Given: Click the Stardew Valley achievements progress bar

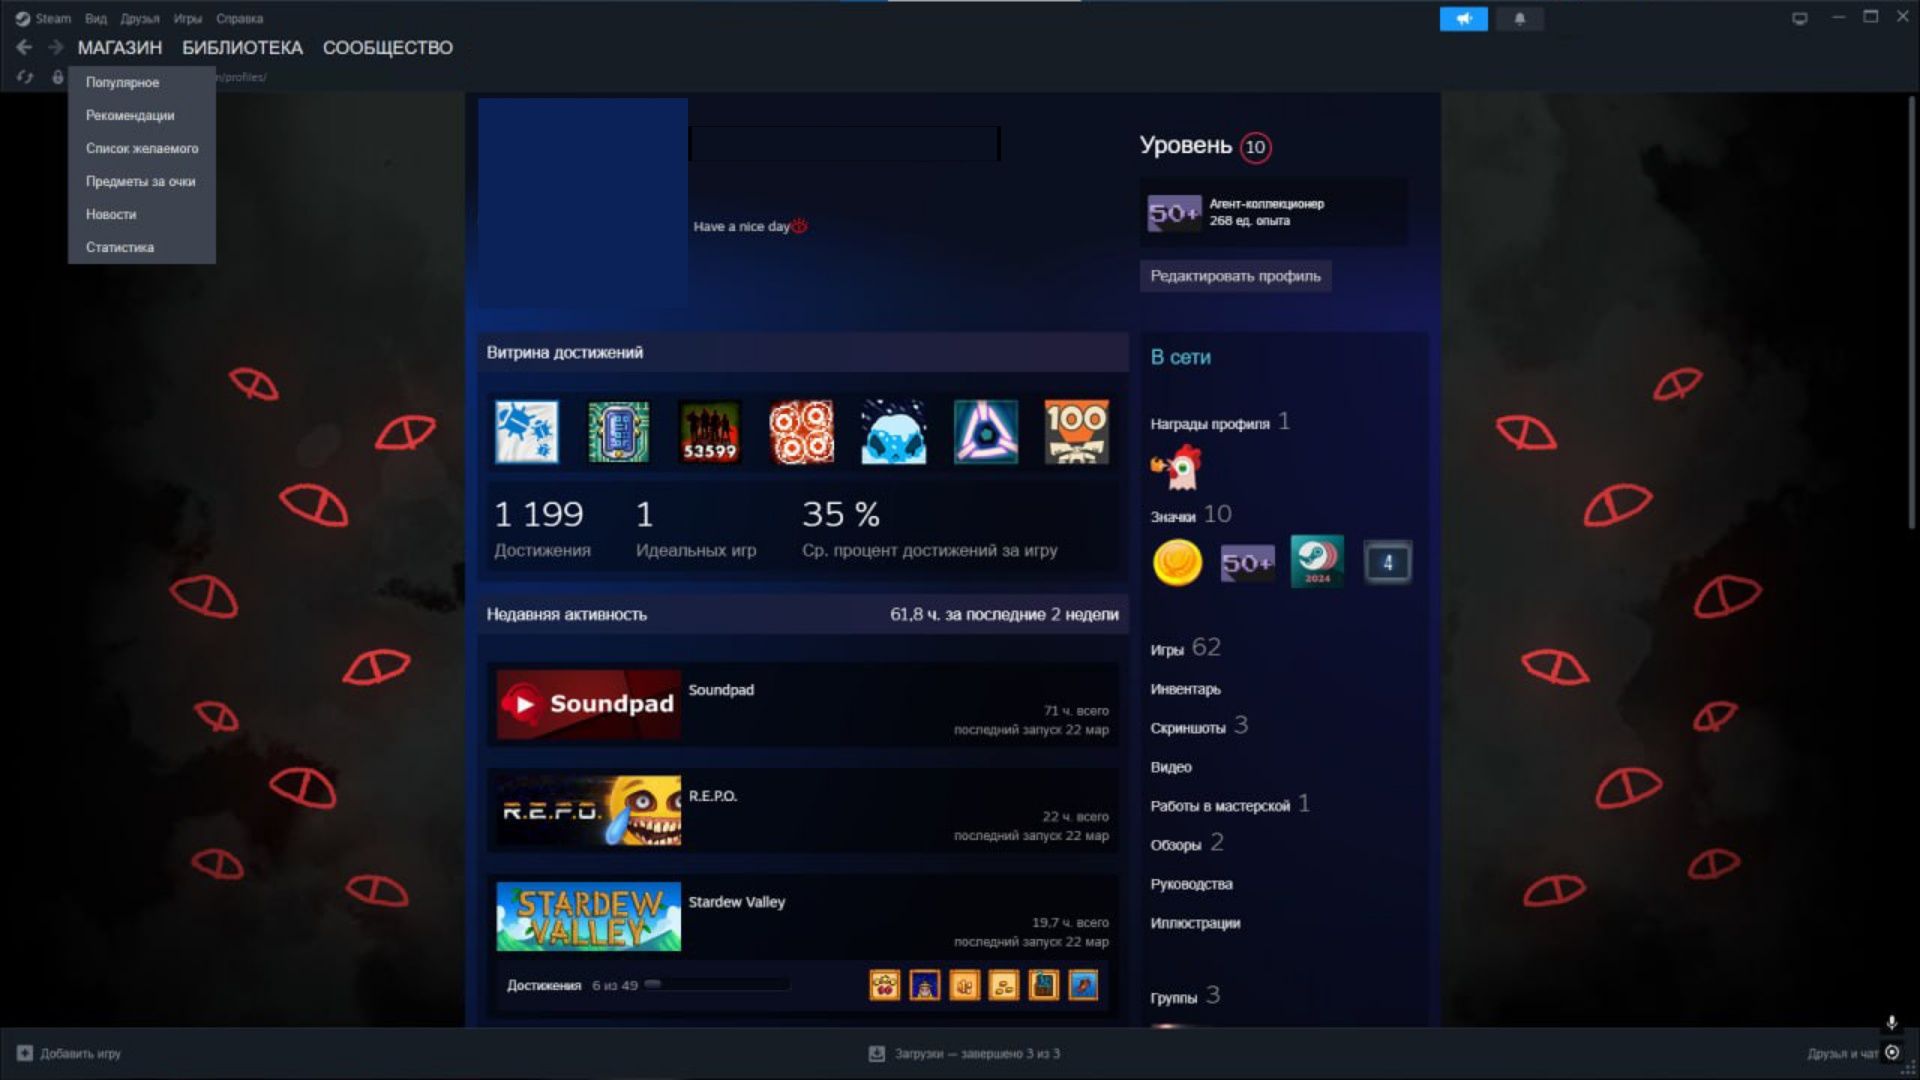Looking at the screenshot, I should [717, 985].
